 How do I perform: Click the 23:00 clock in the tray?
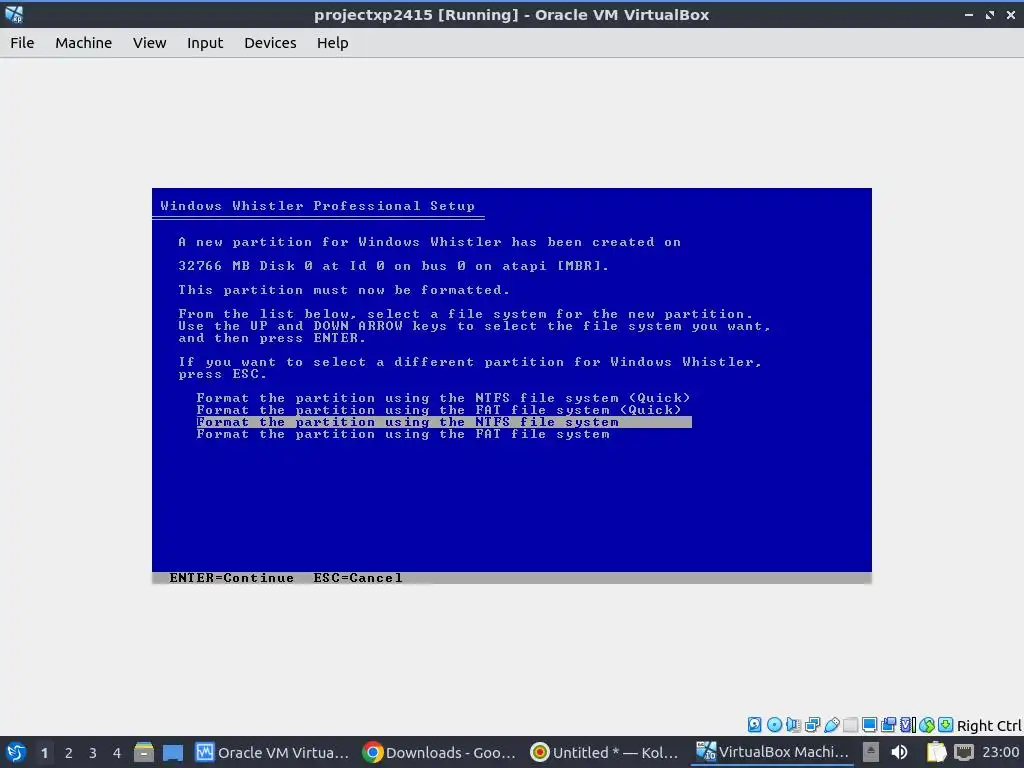click(1000, 752)
